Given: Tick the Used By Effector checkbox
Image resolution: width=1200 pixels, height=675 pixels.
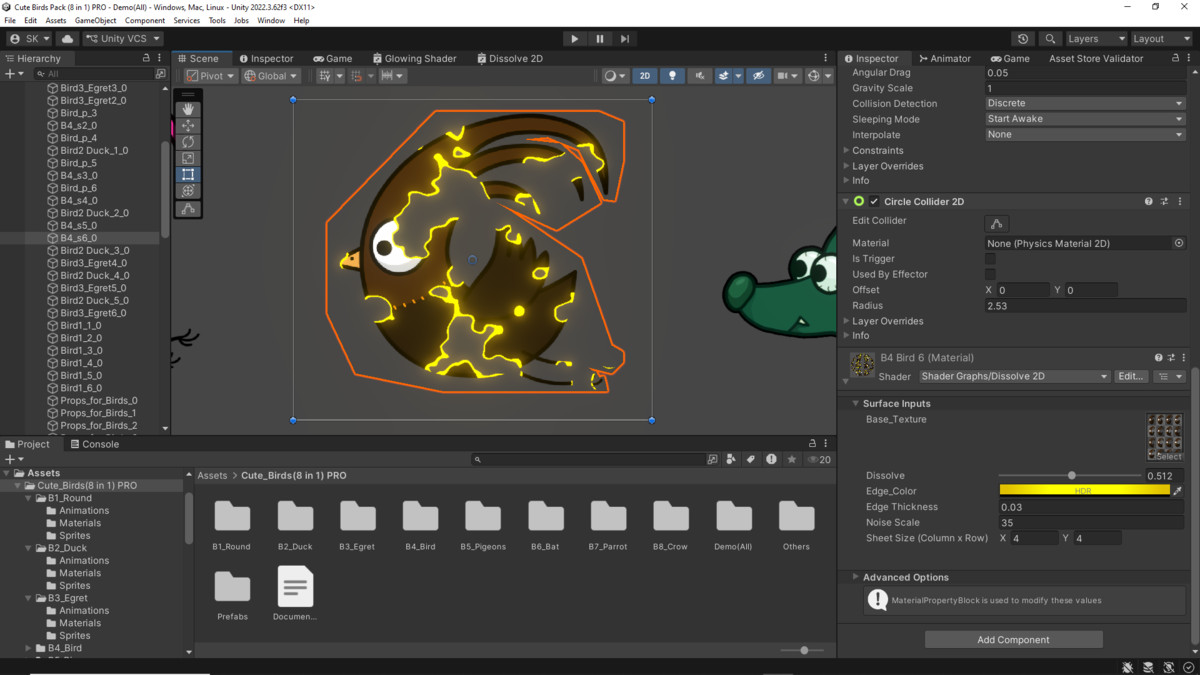Looking at the screenshot, I should [x=990, y=274].
